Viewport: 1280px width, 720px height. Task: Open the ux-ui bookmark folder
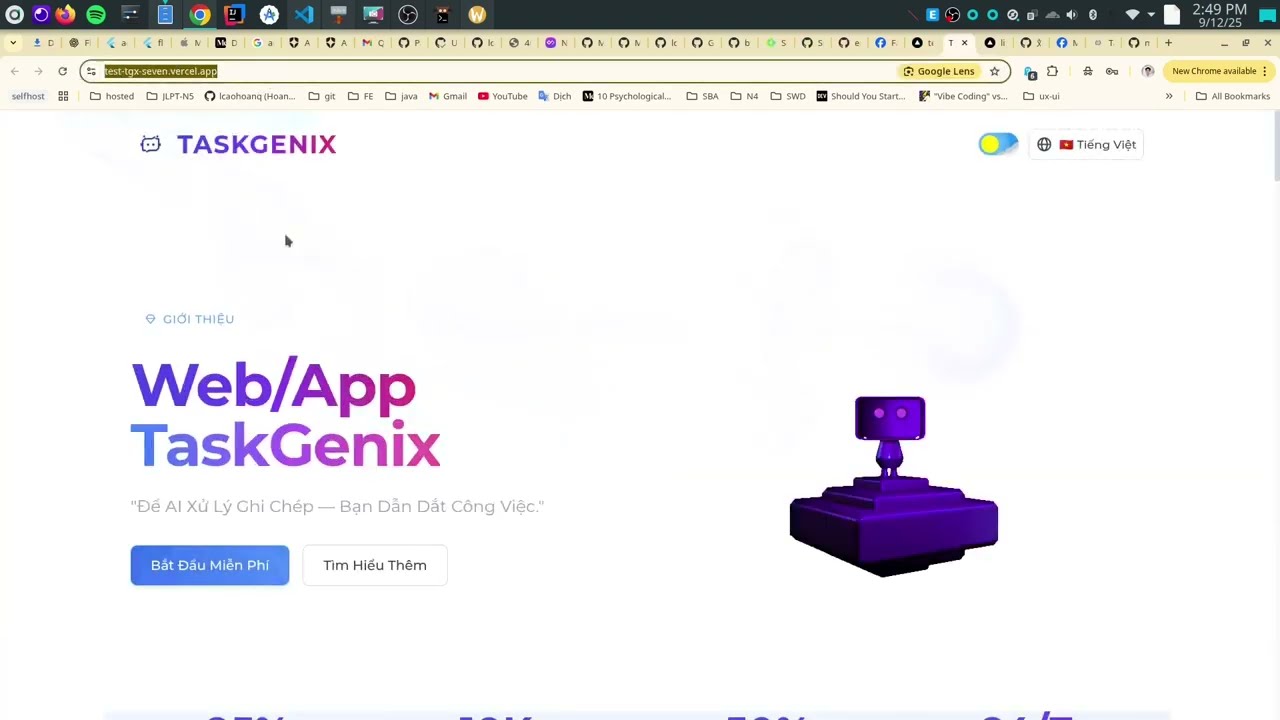tap(1041, 96)
